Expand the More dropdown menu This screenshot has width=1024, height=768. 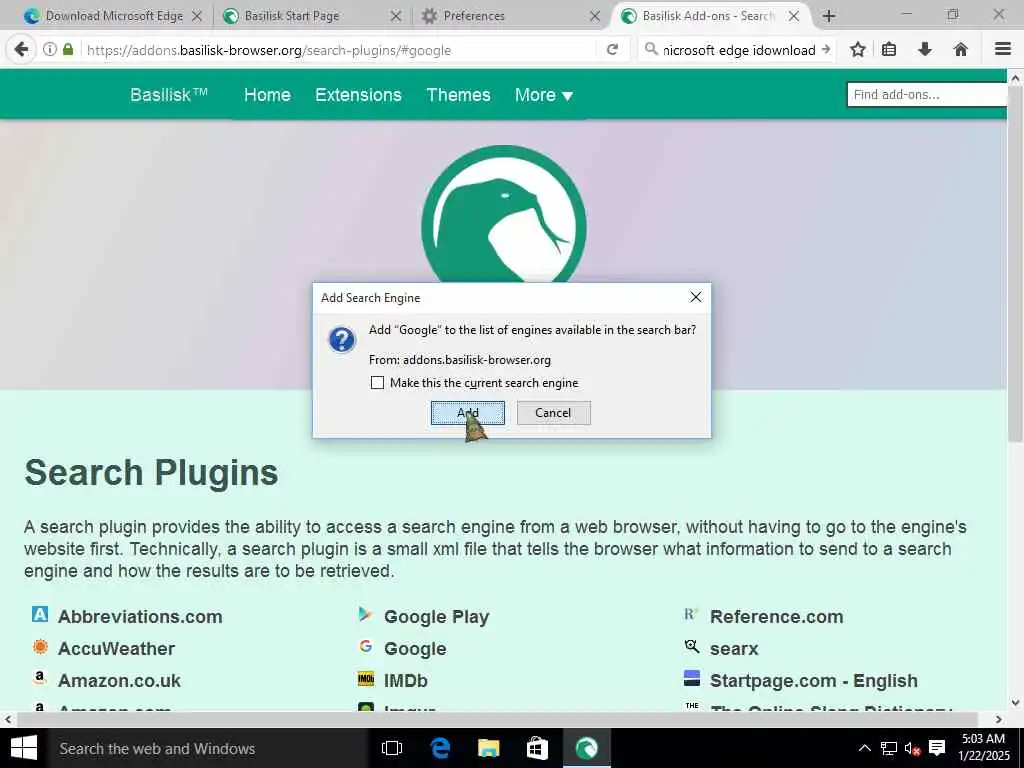(543, 95)
